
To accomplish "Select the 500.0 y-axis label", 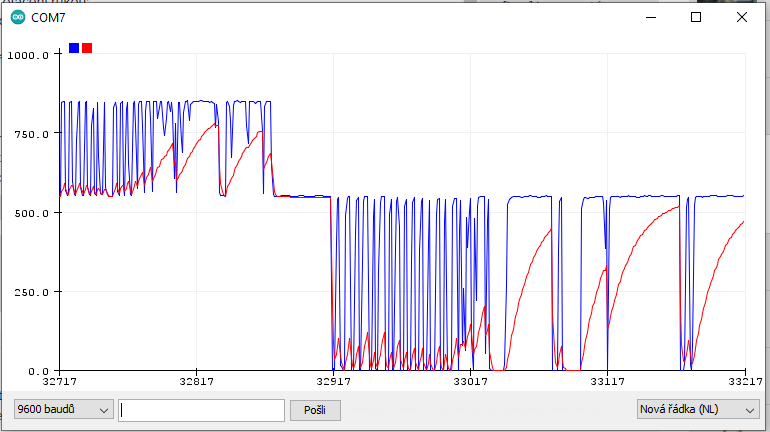I will pyautogui.click(x=31, y=213).
